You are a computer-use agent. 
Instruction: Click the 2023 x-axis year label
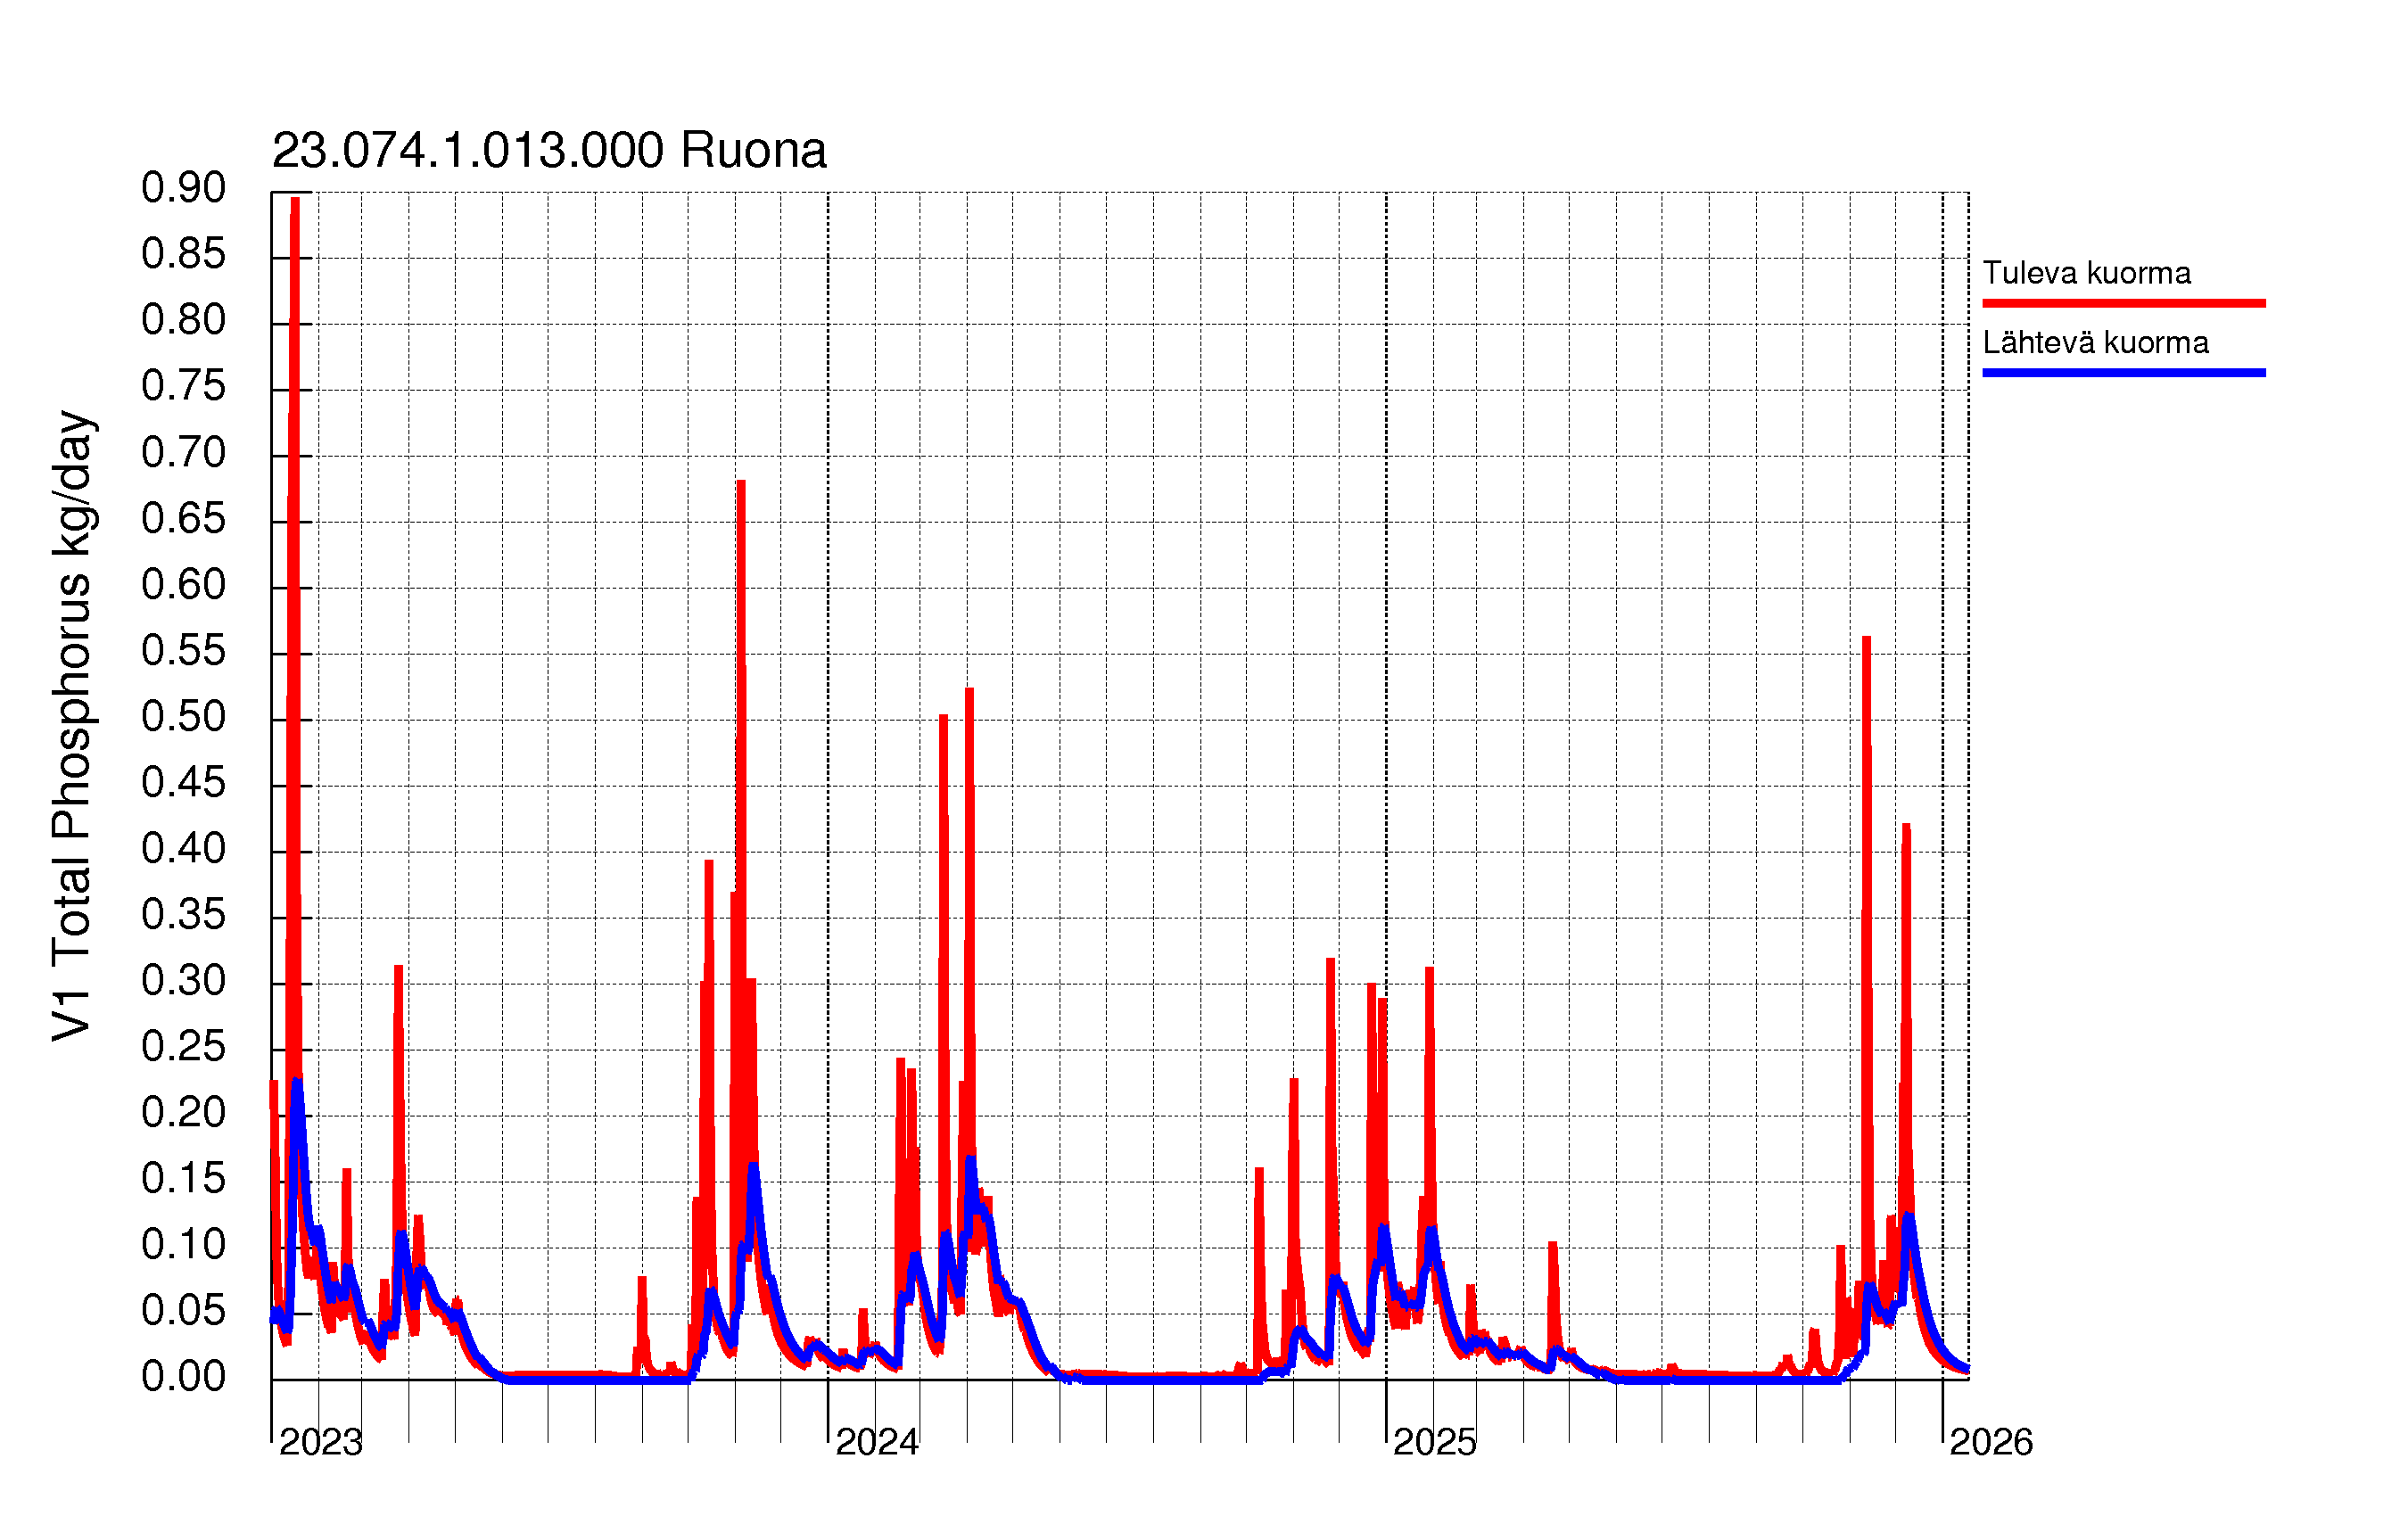[320, 1442]
